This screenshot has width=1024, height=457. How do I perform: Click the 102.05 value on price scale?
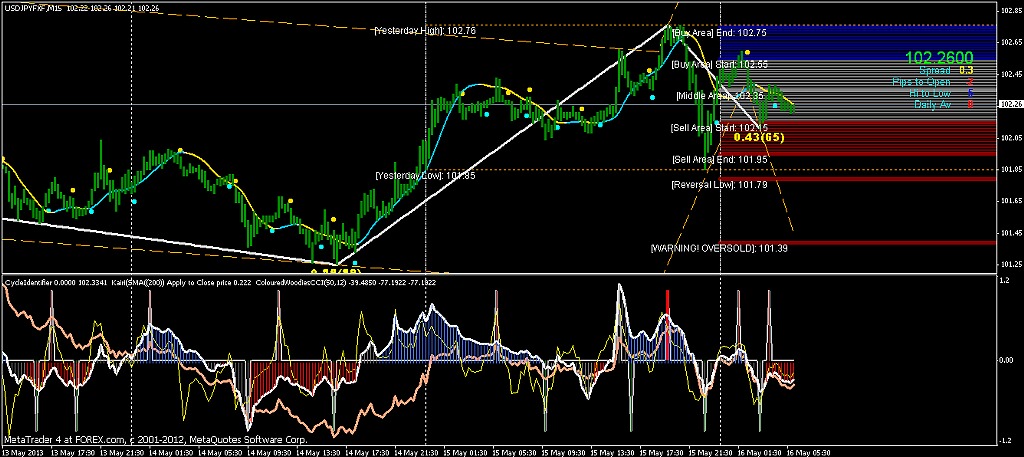coord(1010,138)
